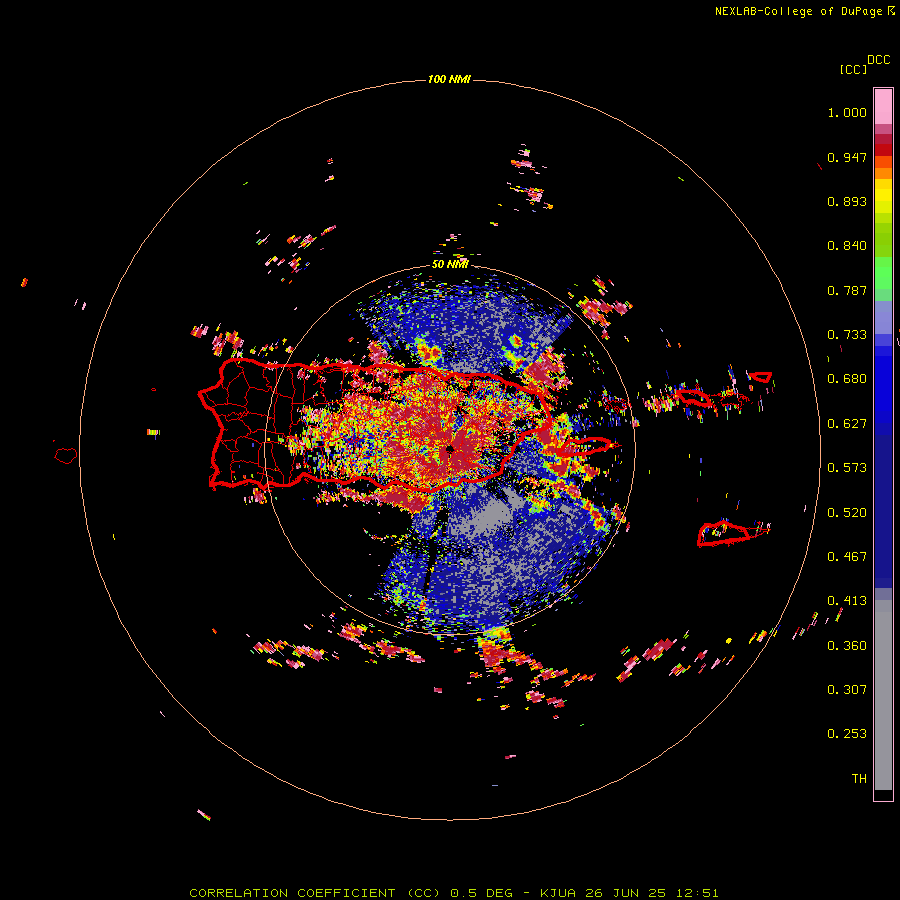Click the 50 NMI range ring label
This screenshot has width=900, height=900.
coord(450,265)
